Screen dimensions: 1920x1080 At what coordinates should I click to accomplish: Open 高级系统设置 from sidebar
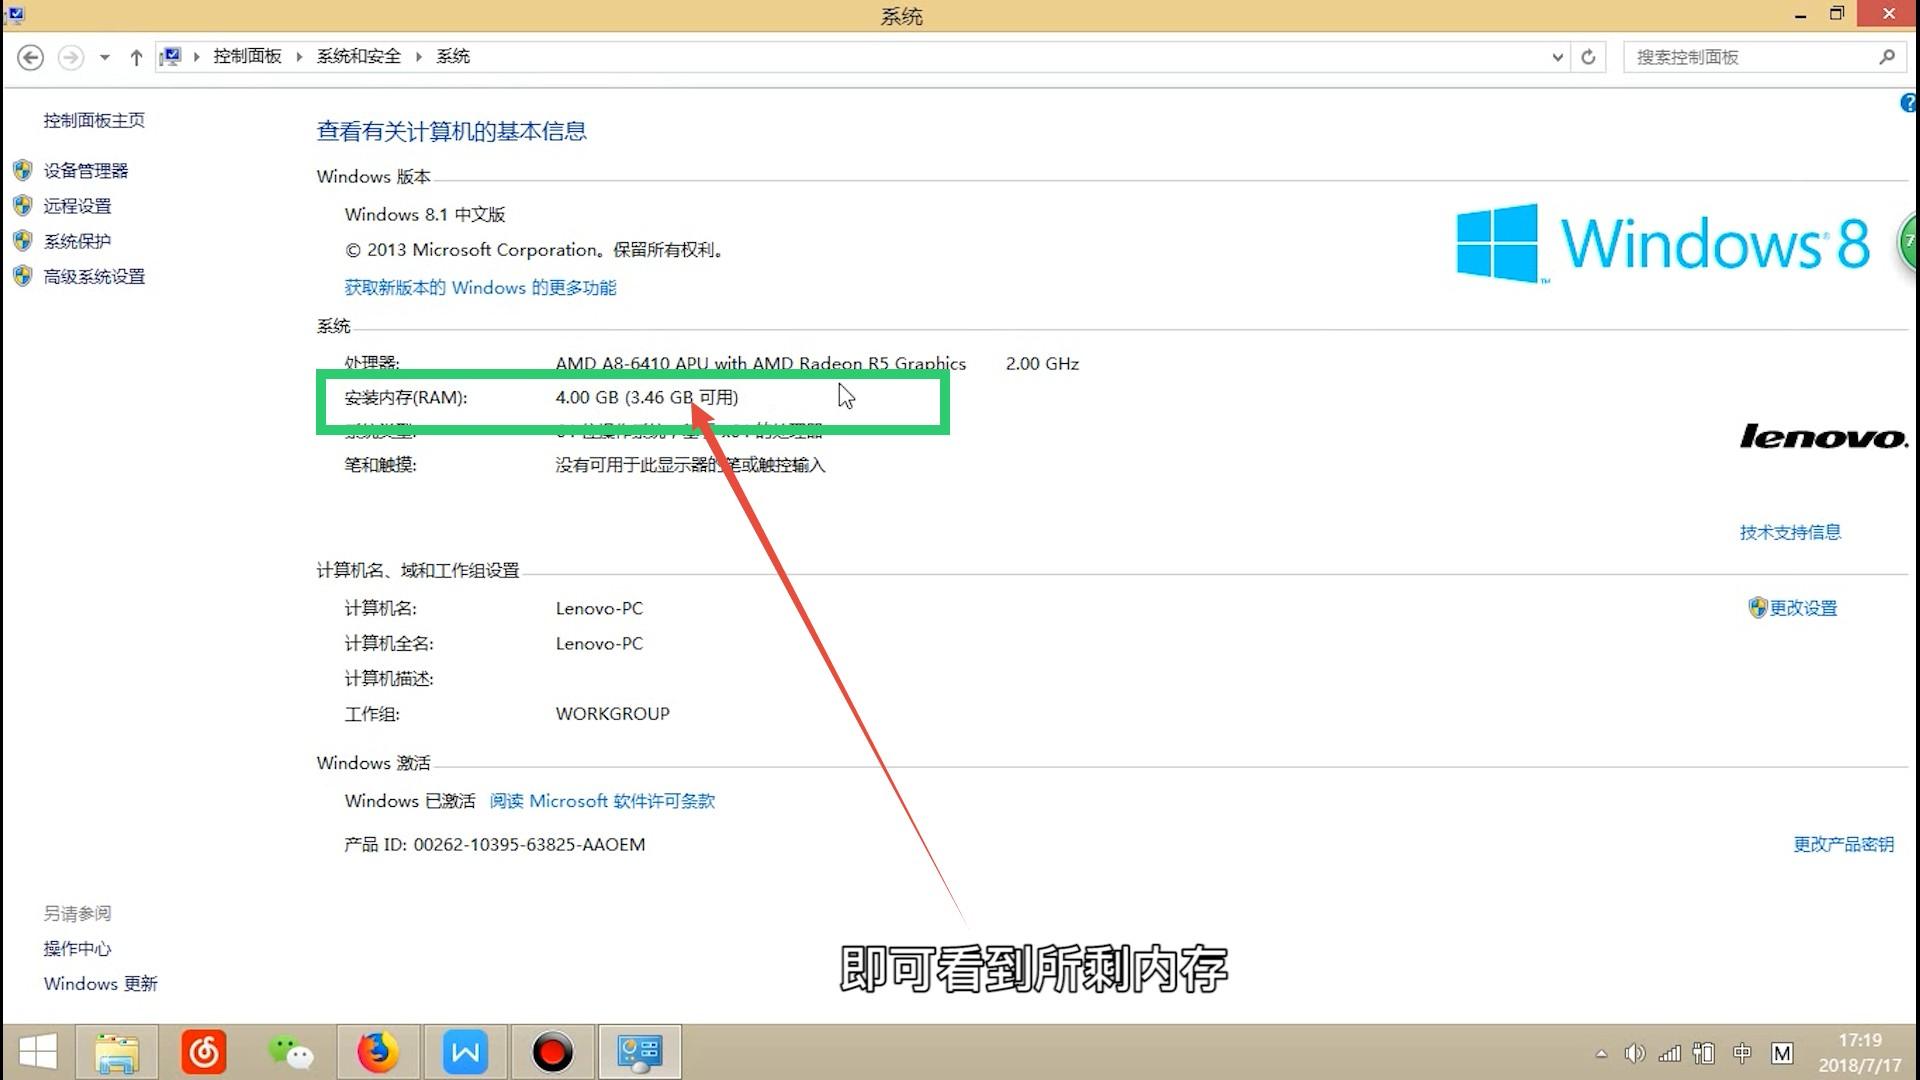tap(94, 276)
